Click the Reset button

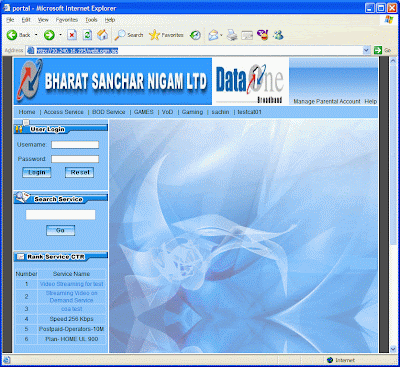79,172
